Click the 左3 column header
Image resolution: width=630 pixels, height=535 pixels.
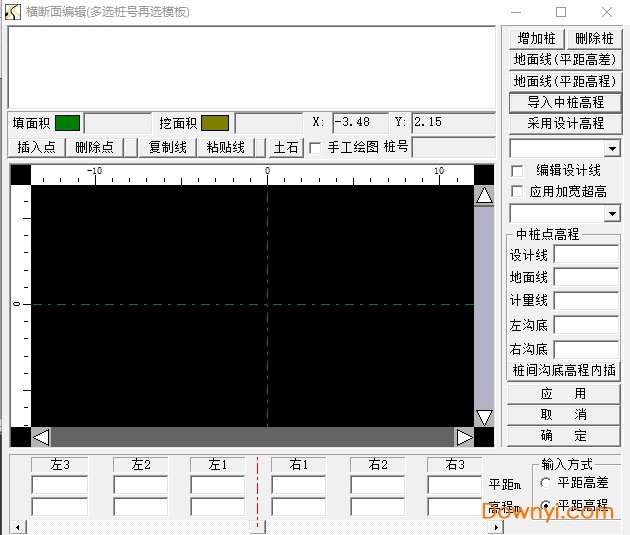pyautogui.click(x=60, y=465)
